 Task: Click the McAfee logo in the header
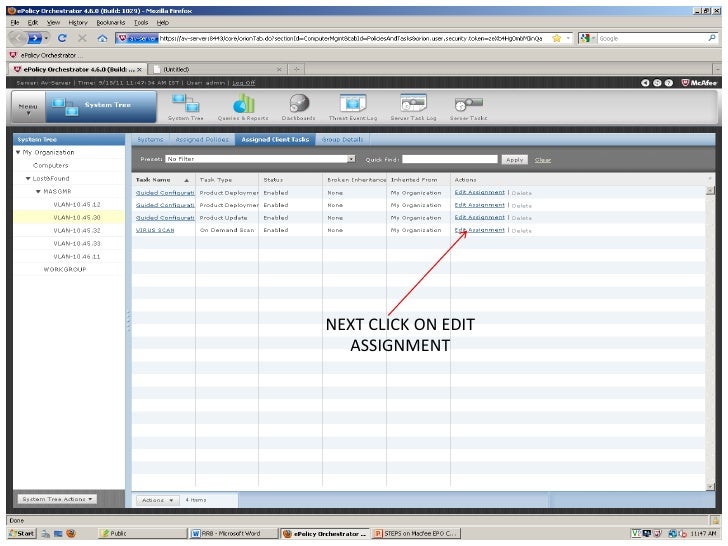click(x=699, y=83)
